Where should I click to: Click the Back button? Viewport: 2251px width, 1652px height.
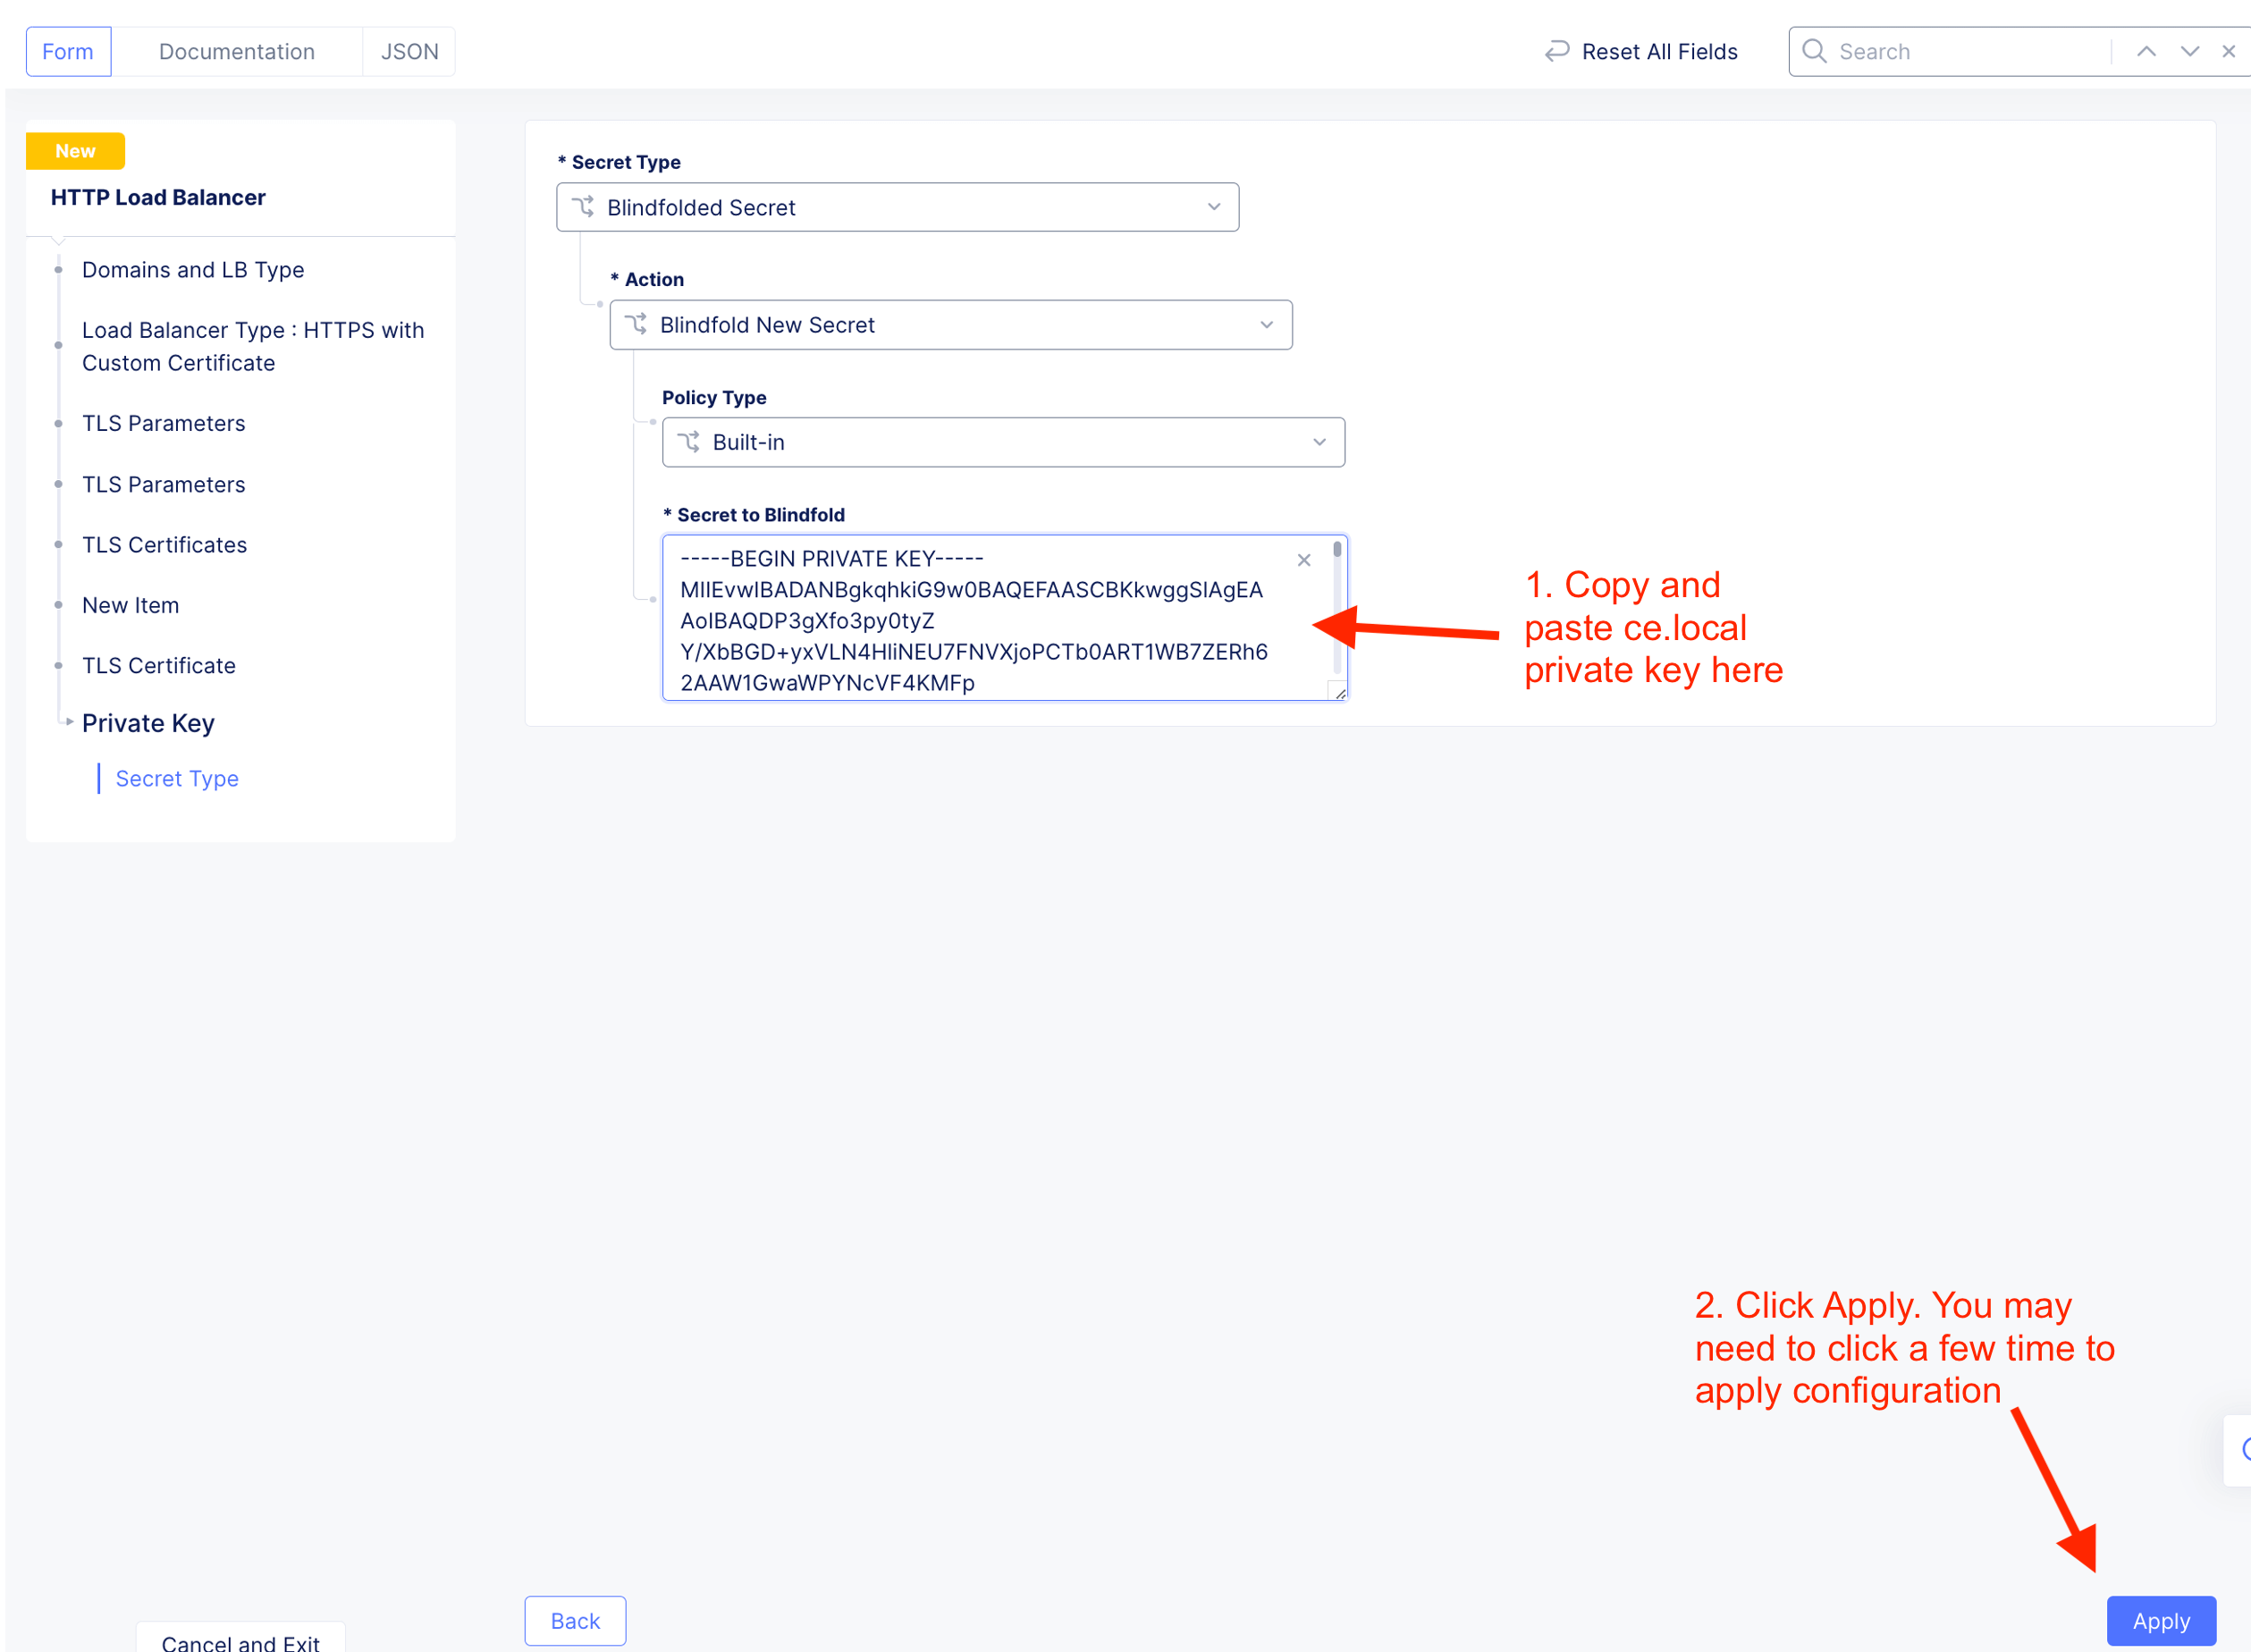pyautogui.click(x=575, y=1620)
